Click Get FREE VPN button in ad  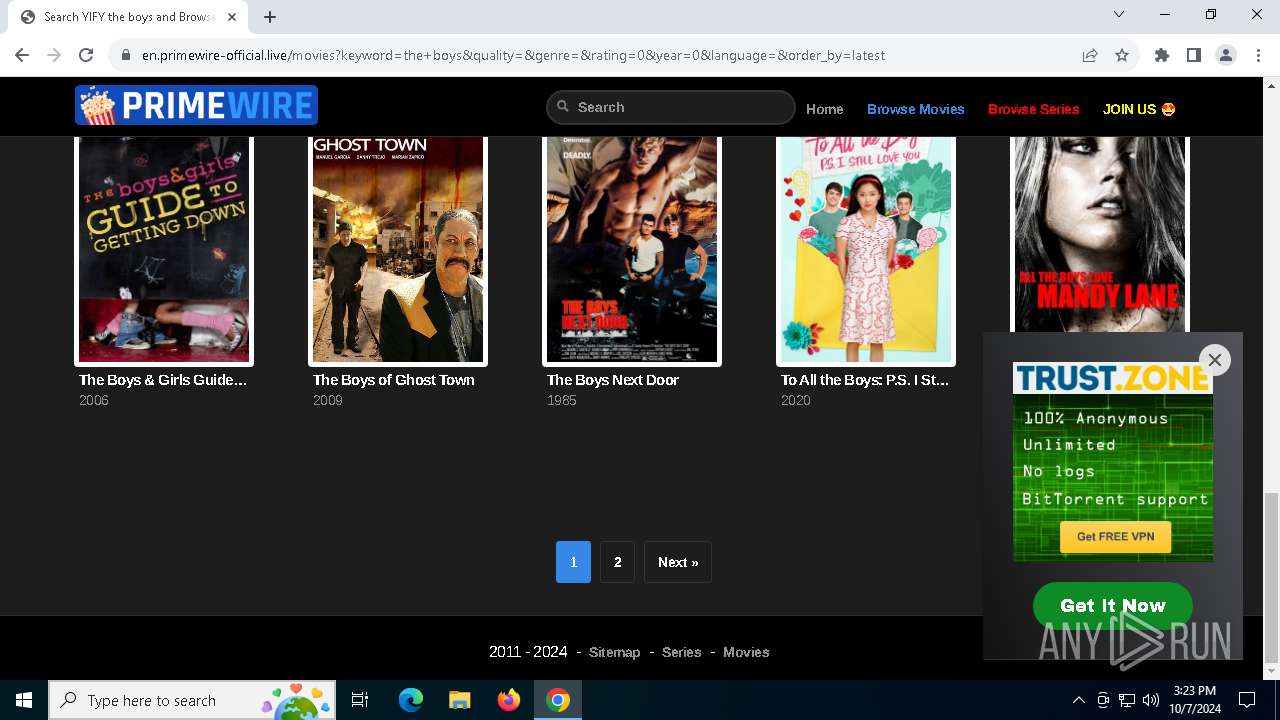pyautogui.click(x=1115, y=537)
